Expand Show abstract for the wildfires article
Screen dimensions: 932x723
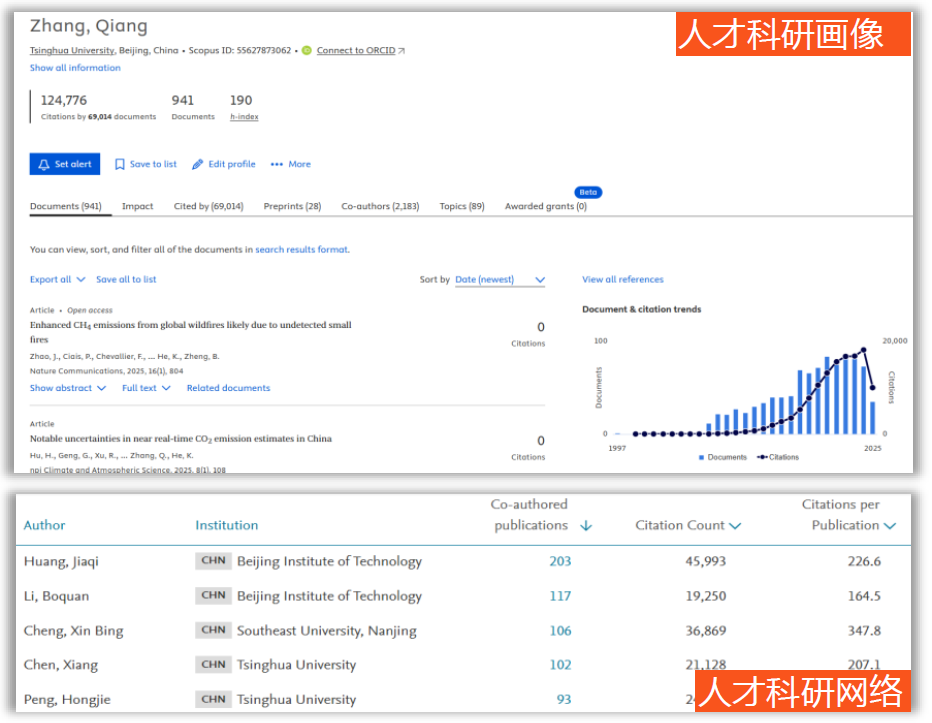pyautogui.click(x=68, y=388)
